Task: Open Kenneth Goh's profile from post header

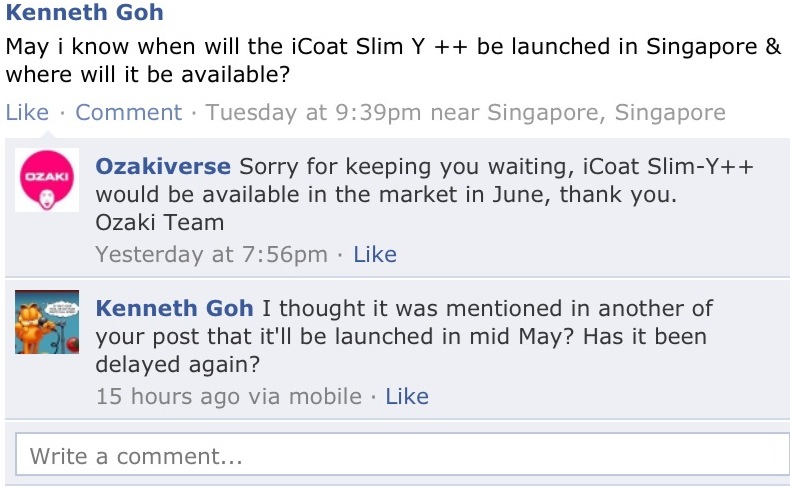Action: click(85, 13)
